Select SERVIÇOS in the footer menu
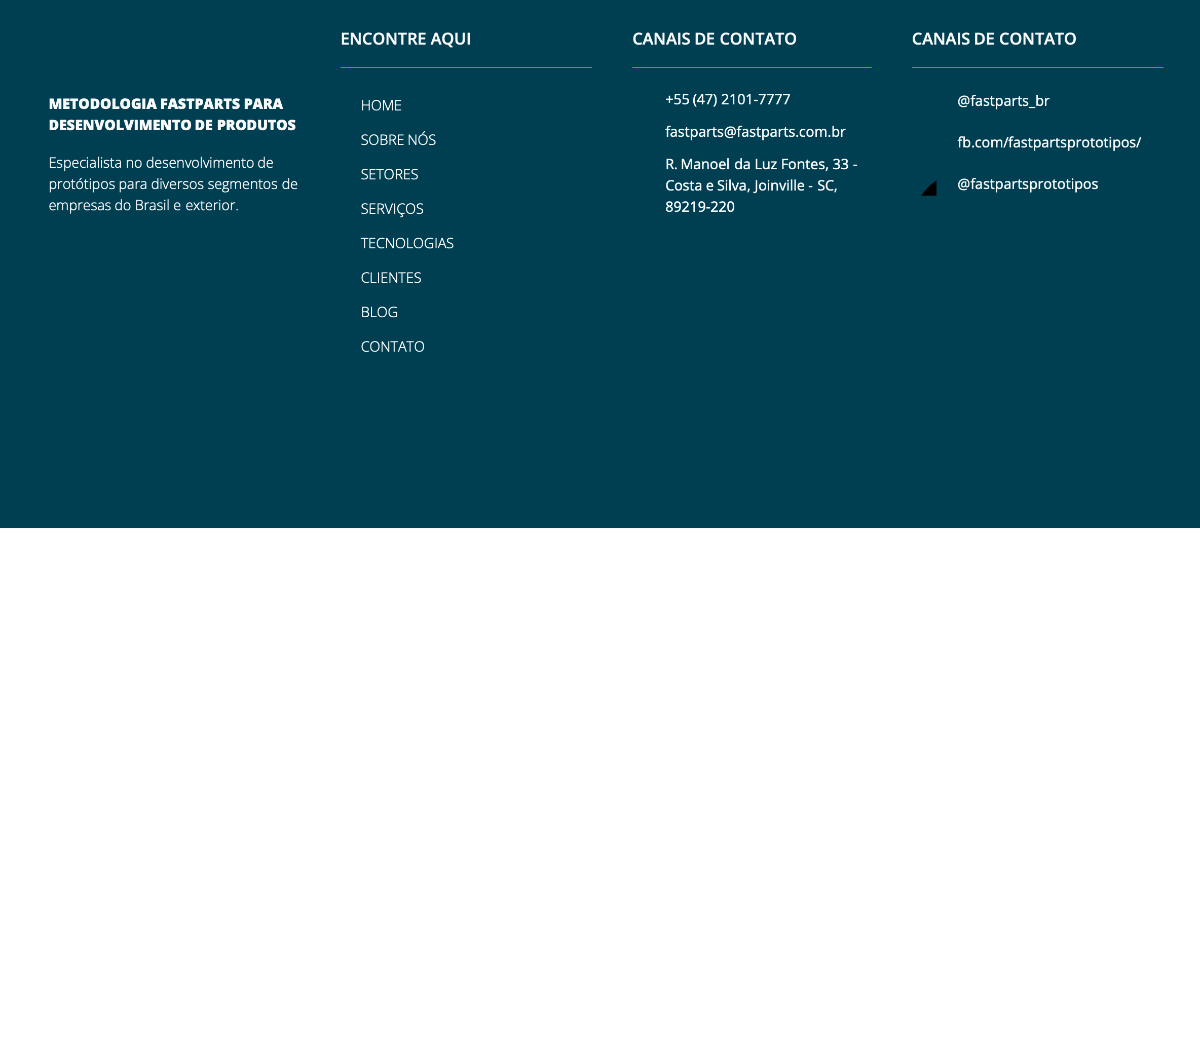1200x1042 pixels. (392, 209)
